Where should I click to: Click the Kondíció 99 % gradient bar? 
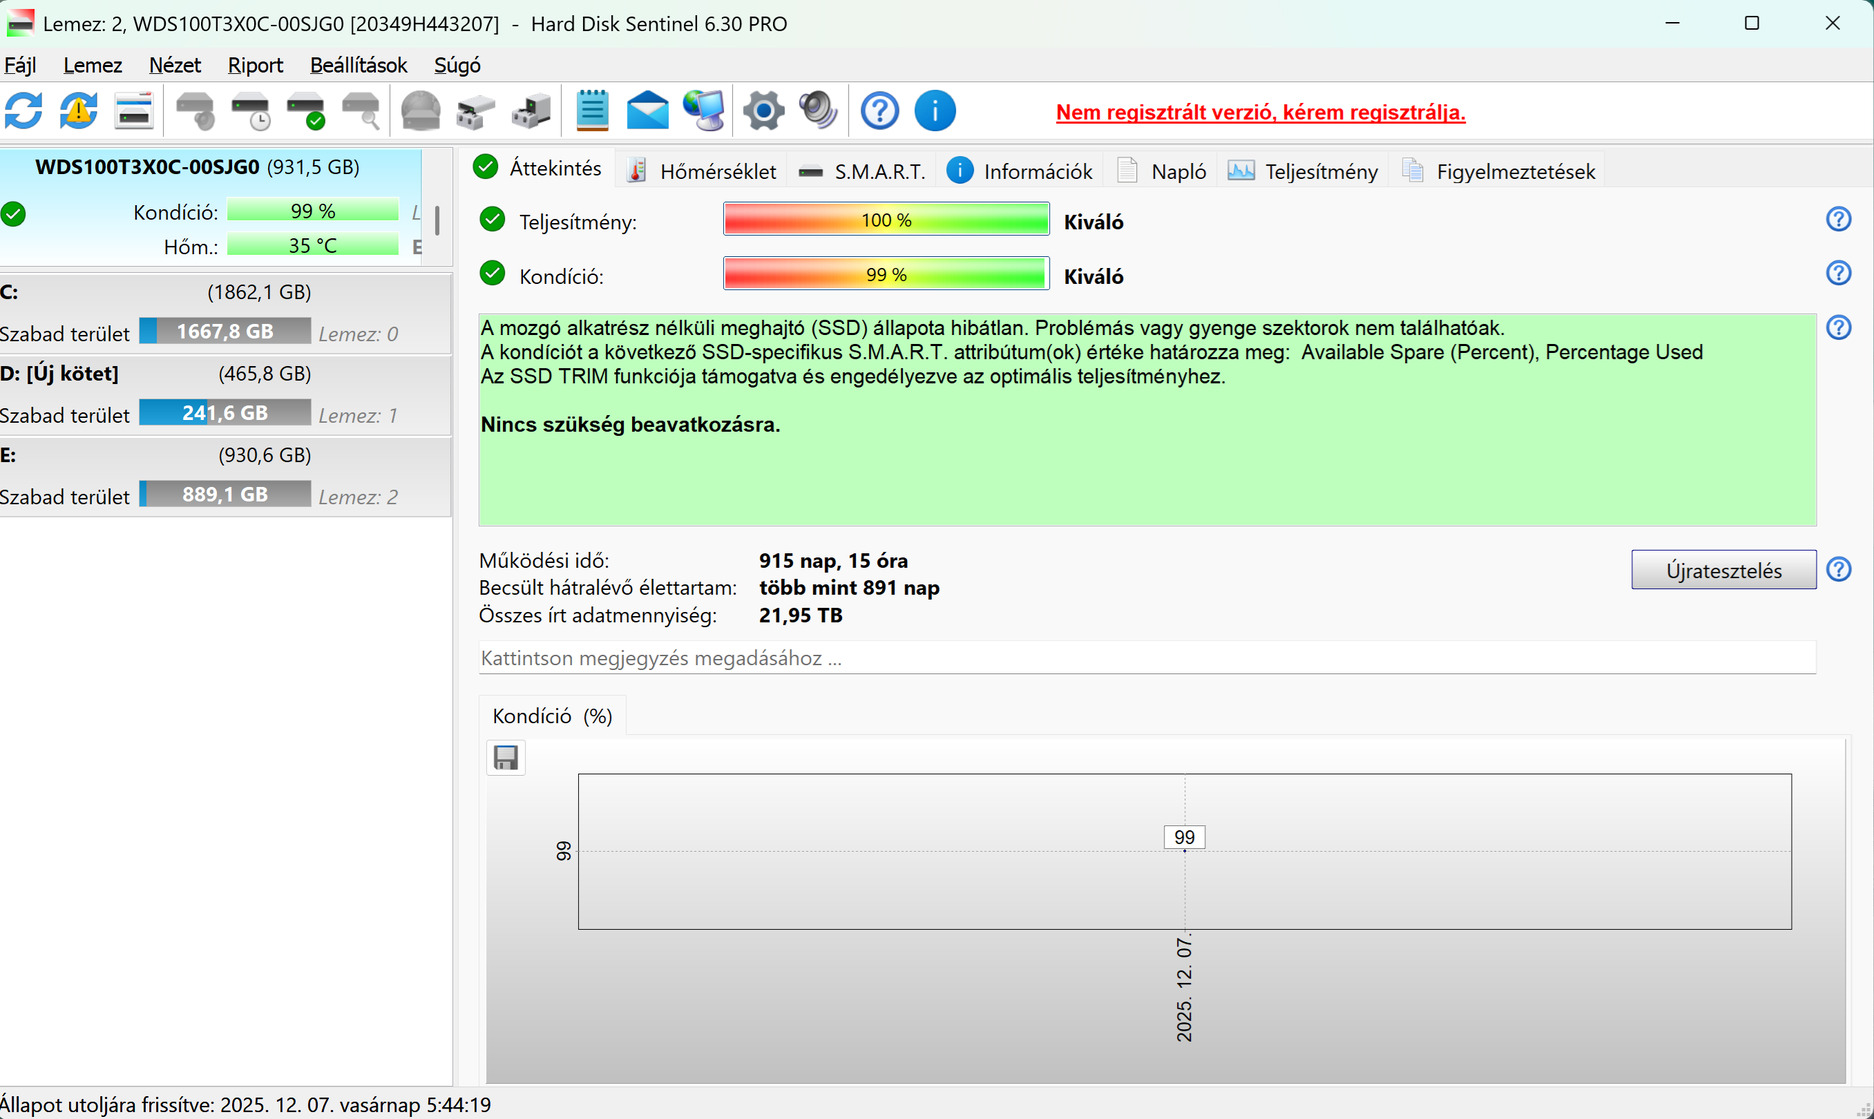click(886, 274)
